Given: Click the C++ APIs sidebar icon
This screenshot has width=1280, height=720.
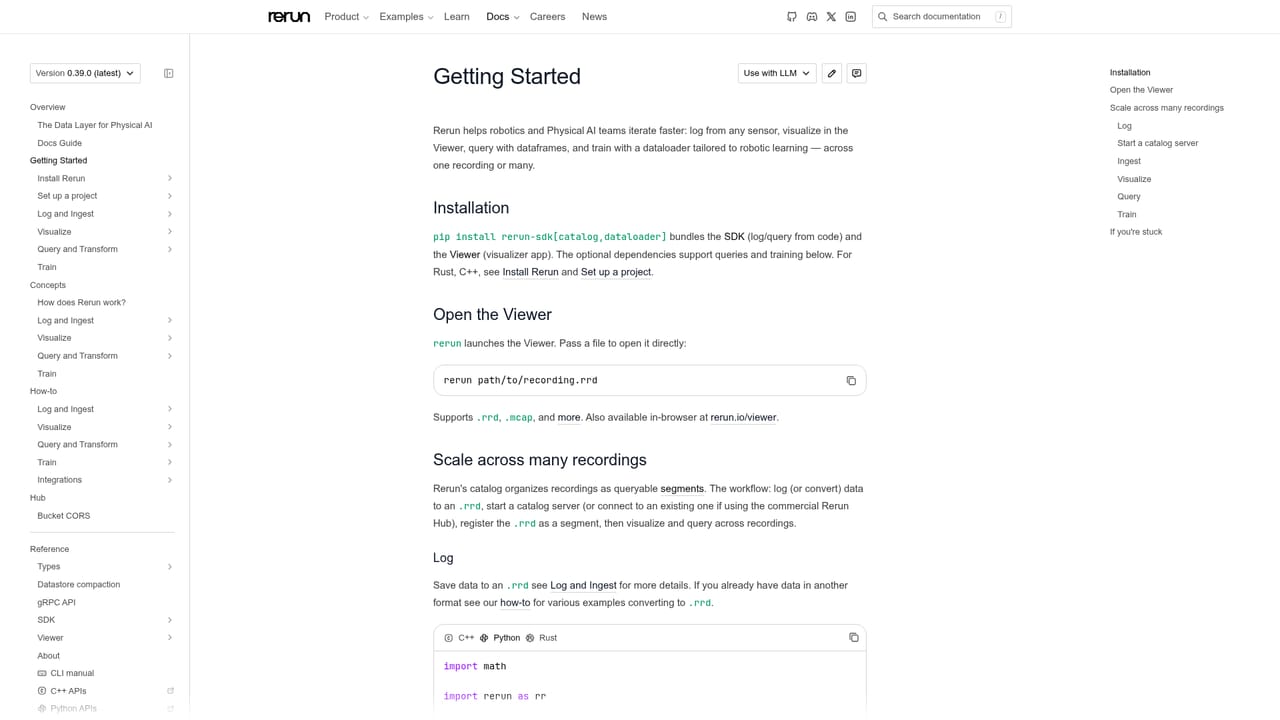Looking at the screenshot, I should [x=42, y=691].
